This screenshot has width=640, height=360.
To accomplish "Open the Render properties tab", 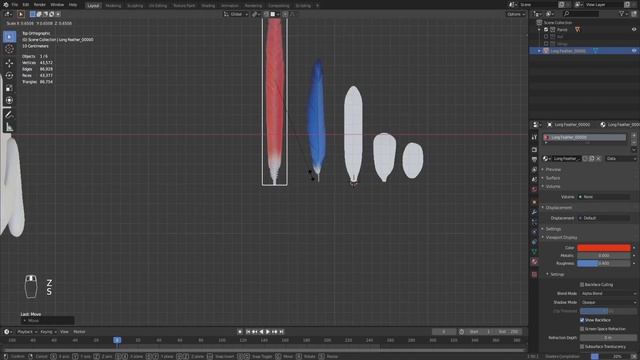I will [x=534, y=149].
